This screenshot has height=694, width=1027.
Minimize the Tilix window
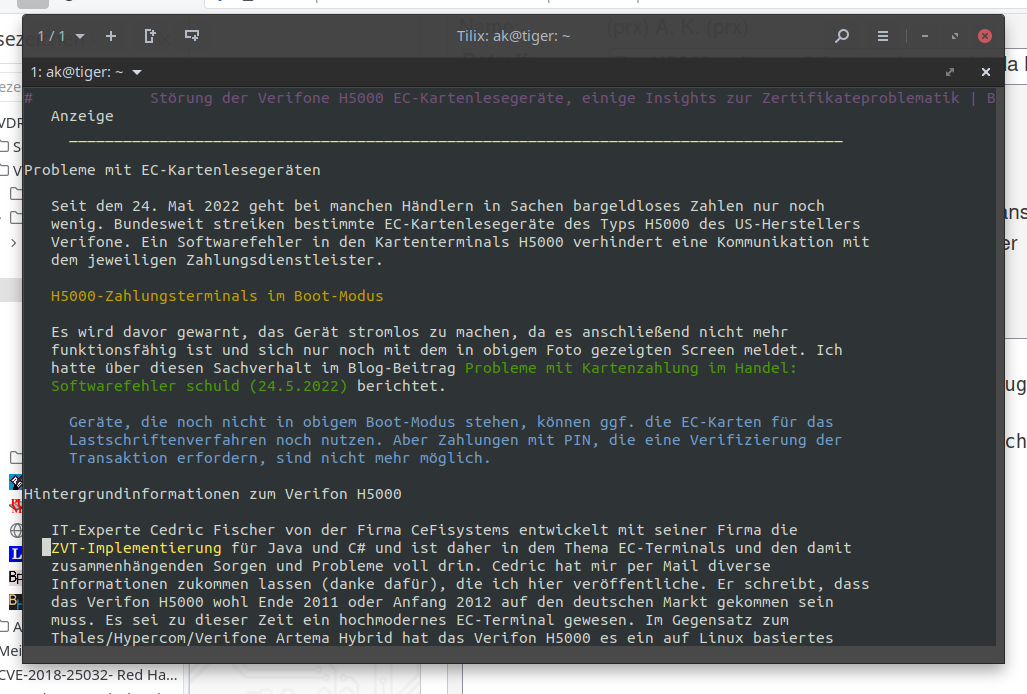tap(925, 36)
